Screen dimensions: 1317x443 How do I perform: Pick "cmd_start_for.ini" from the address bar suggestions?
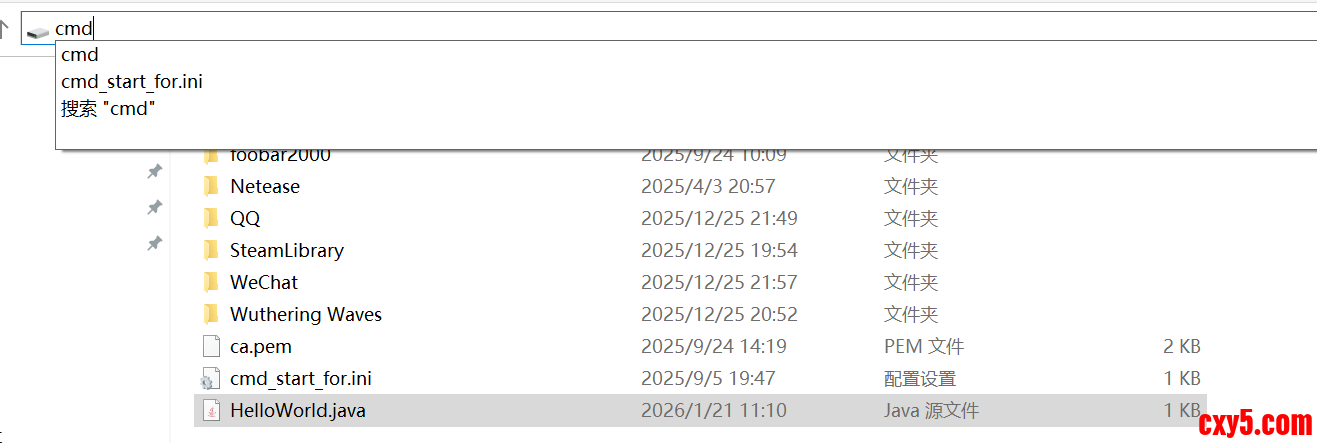point(131,82)
